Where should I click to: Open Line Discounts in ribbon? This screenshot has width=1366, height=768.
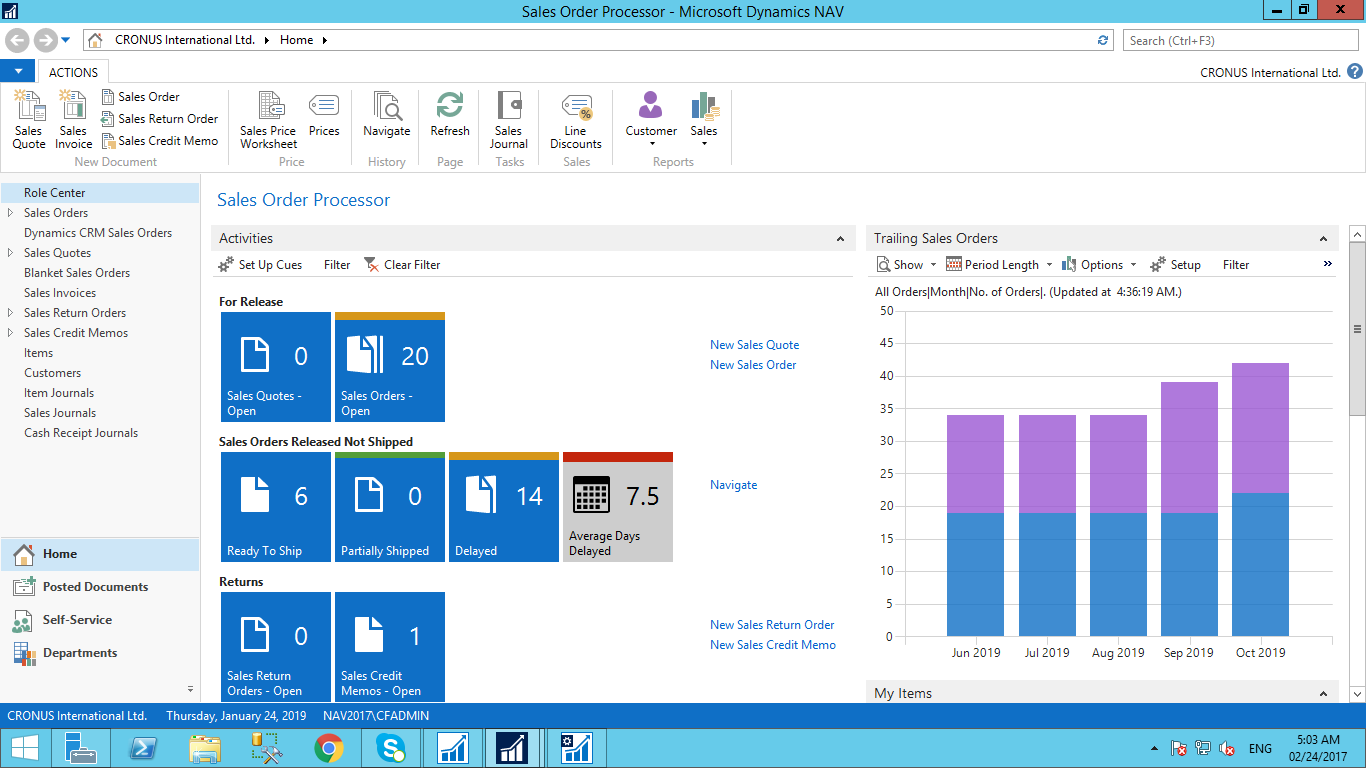coord(576,119)
